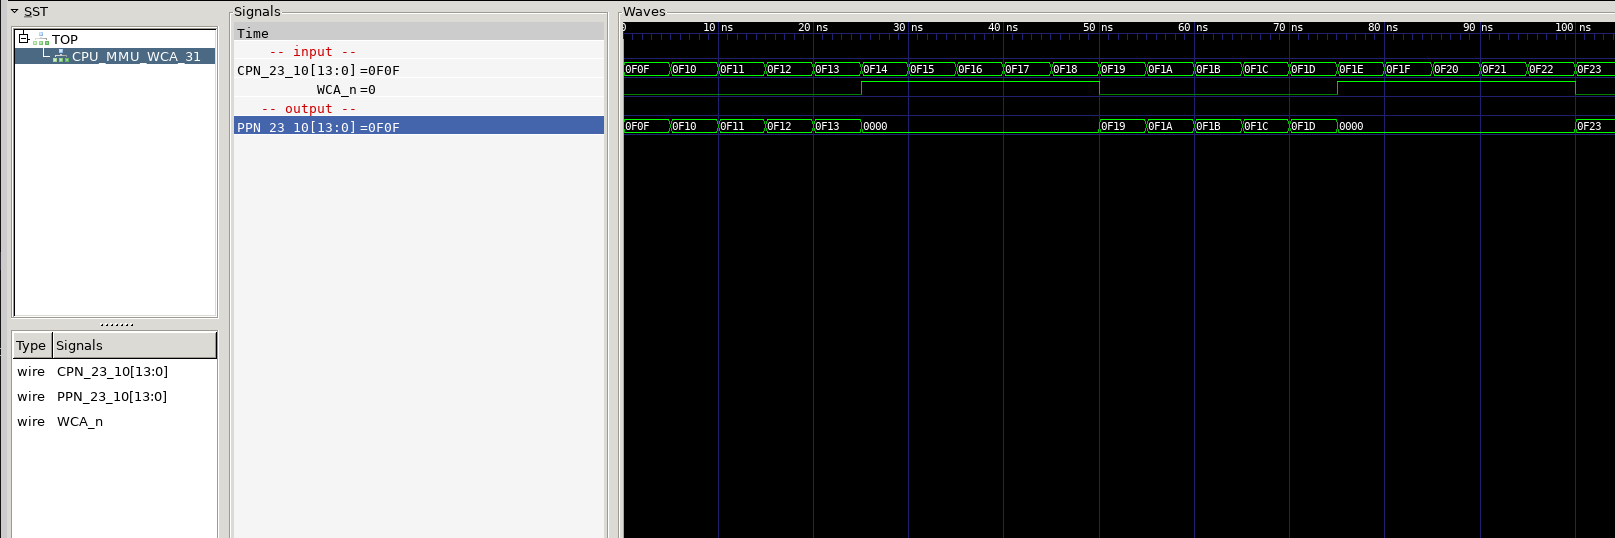
Task: Place marker on CPN value 0F18
Action: tap(1075, 69)
